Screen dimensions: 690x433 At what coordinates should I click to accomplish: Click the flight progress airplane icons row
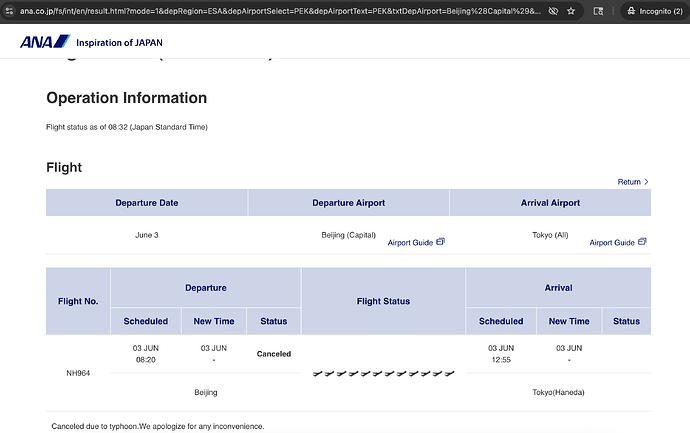383,374
